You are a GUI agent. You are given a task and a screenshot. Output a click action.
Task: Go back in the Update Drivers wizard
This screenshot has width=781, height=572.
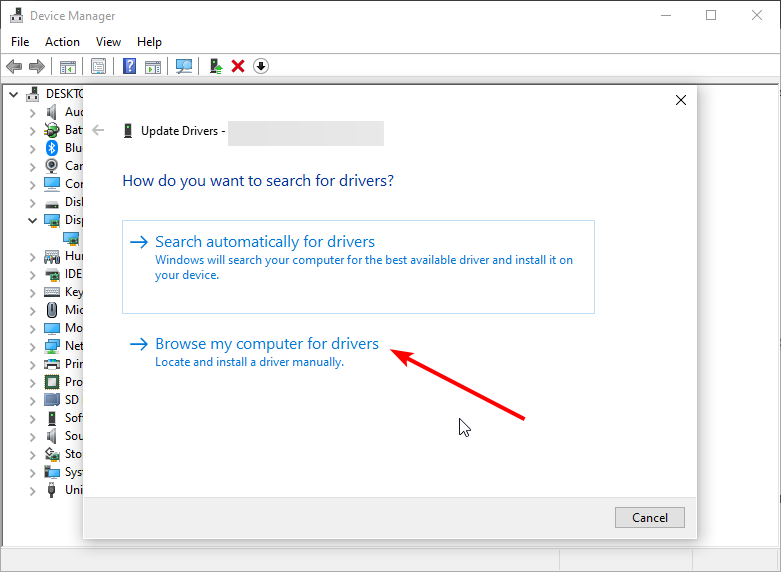click(98, 131)
